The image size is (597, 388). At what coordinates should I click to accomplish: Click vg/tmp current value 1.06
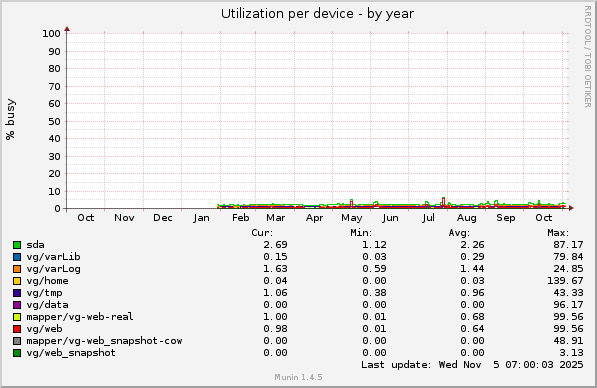pos(275,293)
